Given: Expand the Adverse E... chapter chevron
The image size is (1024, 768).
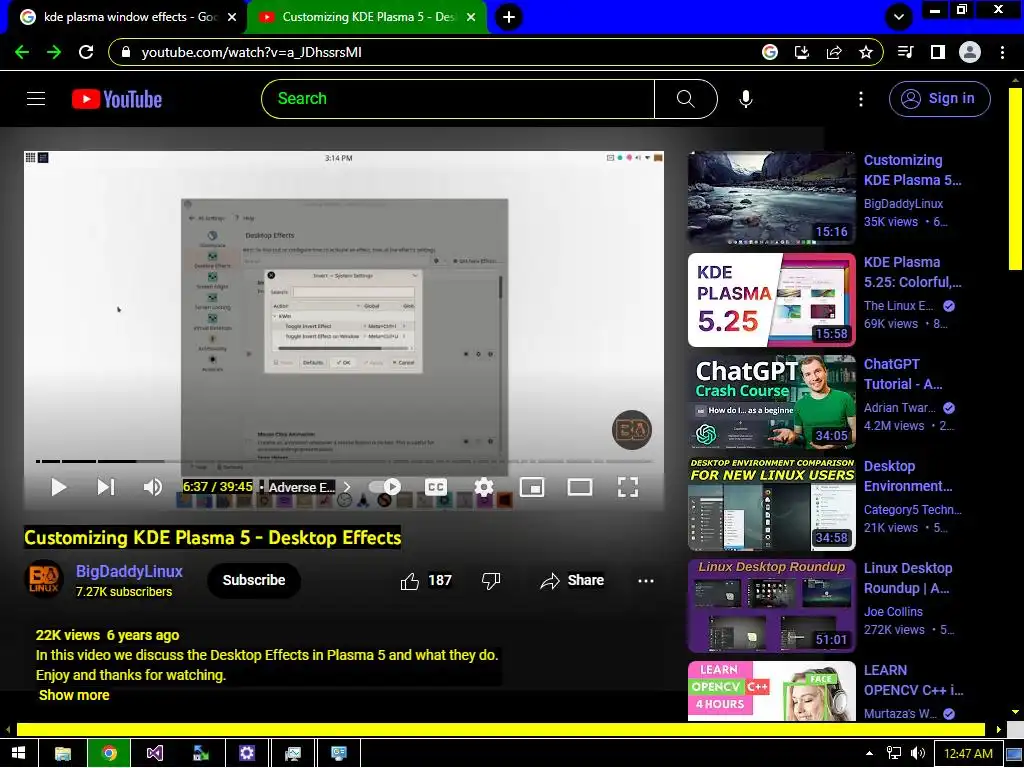Looking at the screenshot, I should tap(347, 487).
